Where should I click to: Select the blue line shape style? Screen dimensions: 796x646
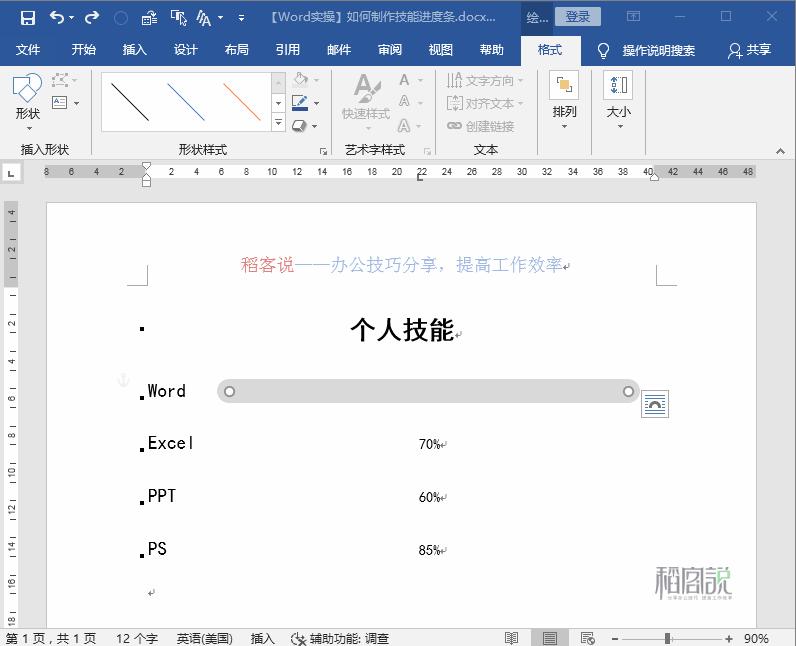[x=186, y=102]
